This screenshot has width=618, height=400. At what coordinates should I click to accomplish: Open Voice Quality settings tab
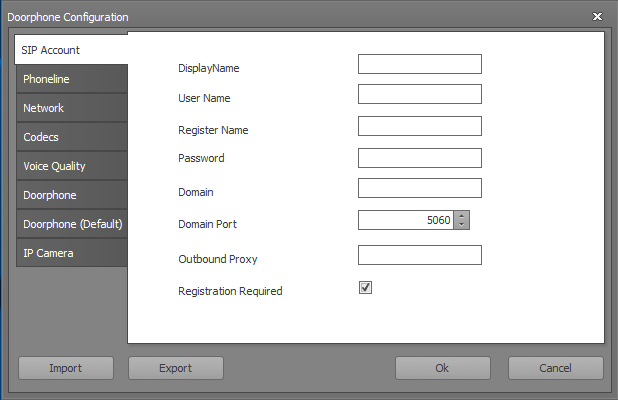pos(72,166)
